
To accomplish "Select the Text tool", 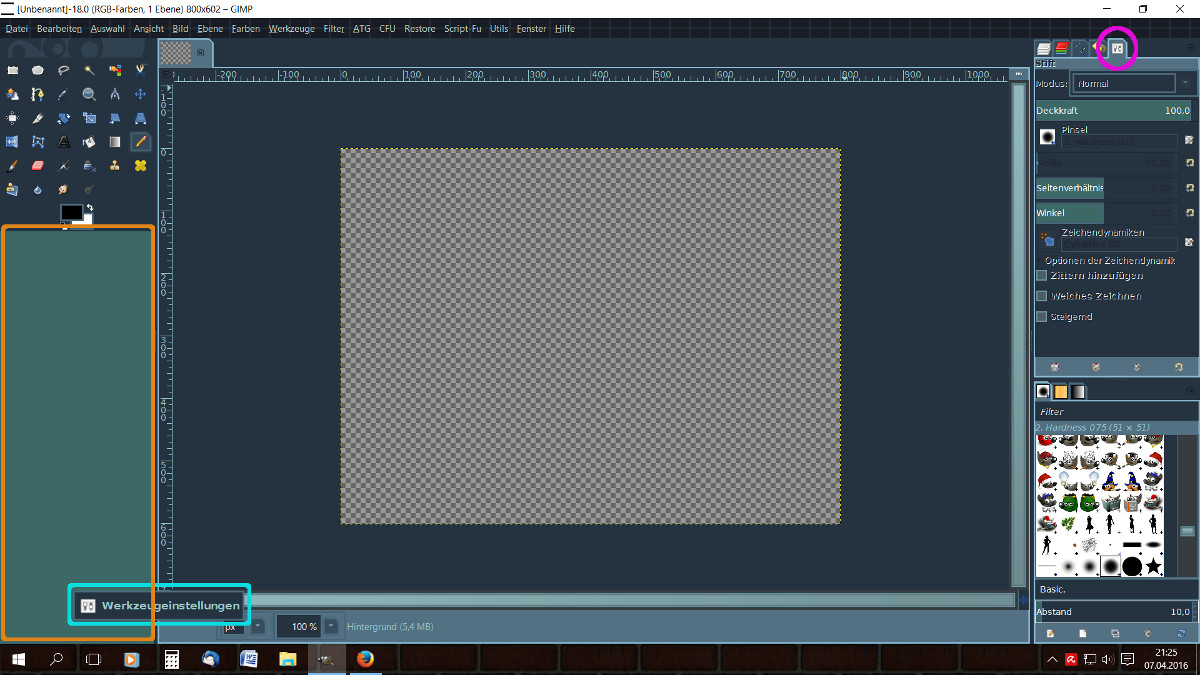I will [63, 142].
